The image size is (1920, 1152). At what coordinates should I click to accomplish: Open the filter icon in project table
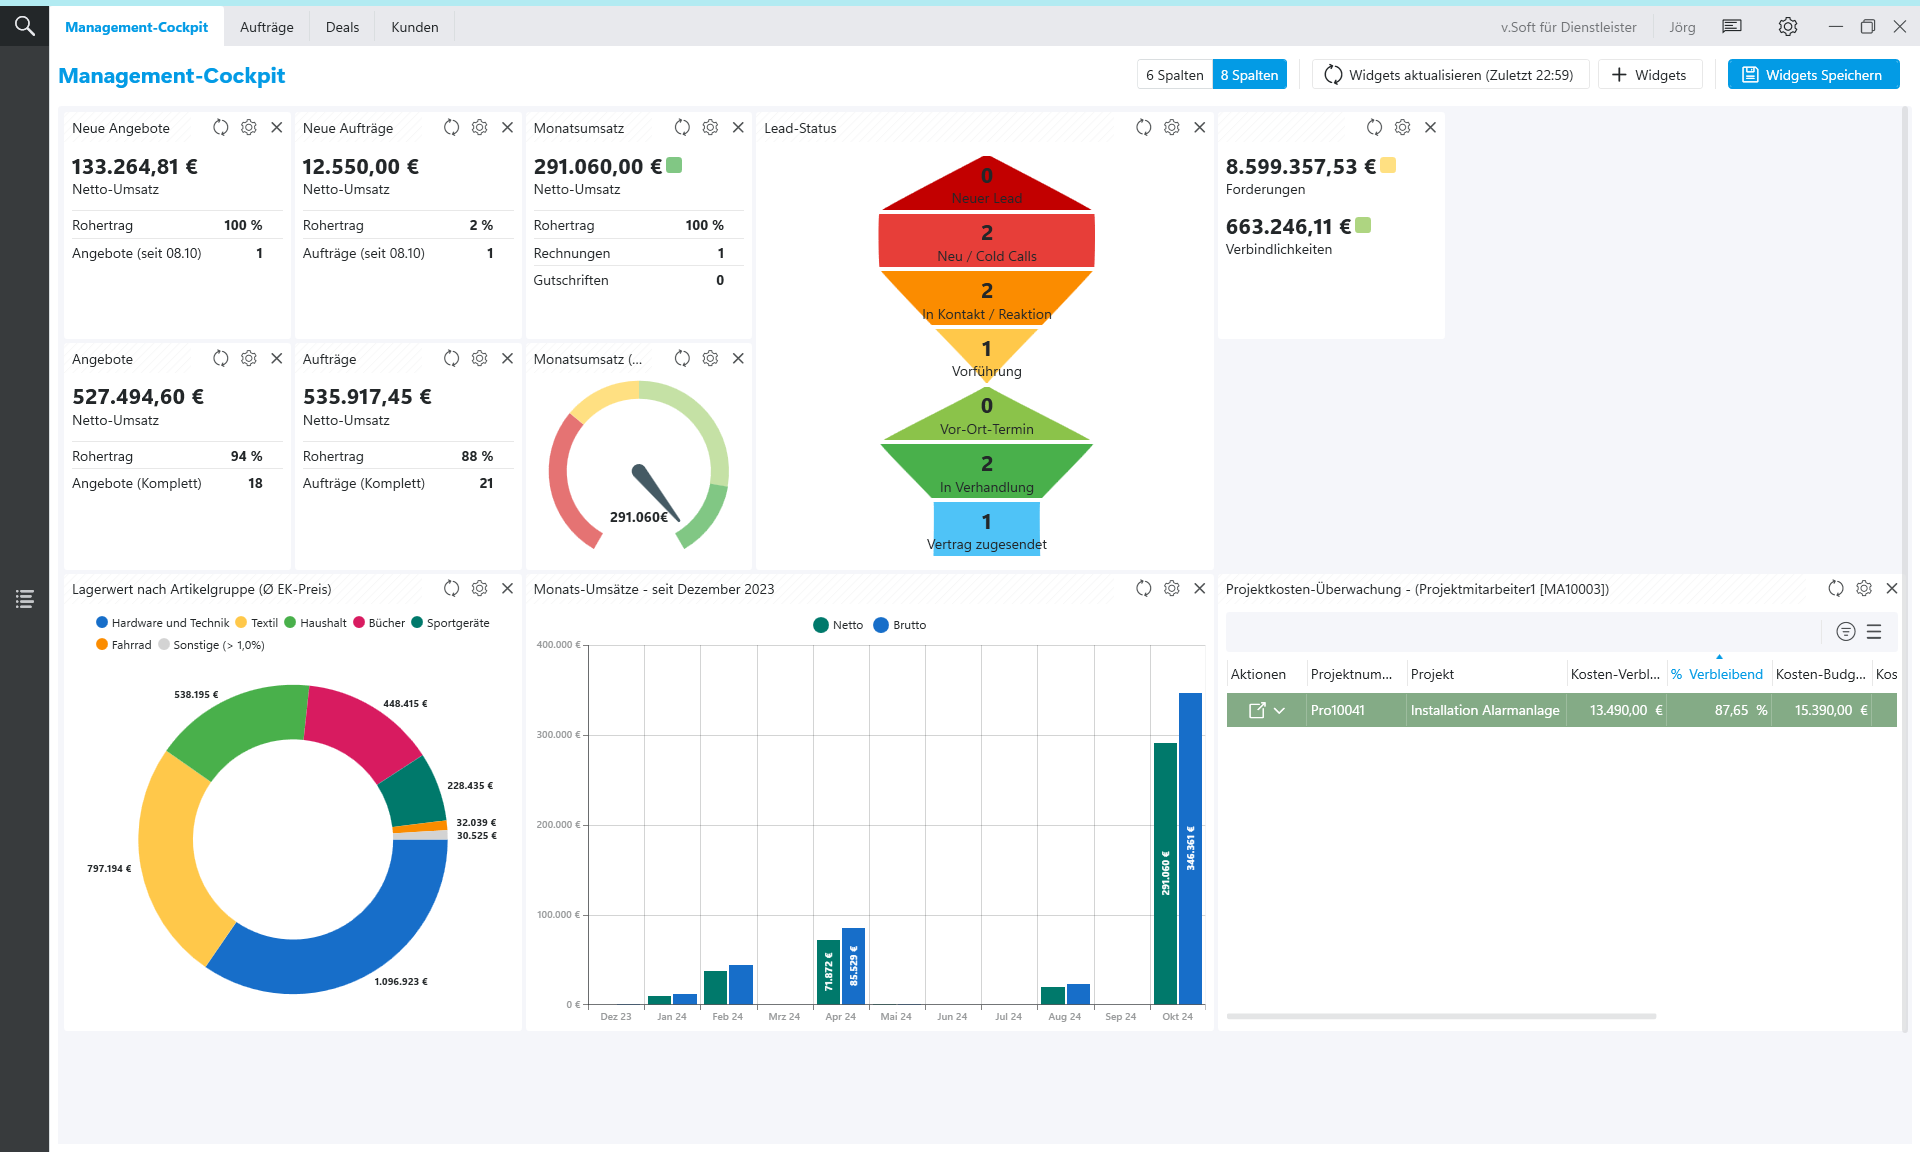coord(1846,631)
